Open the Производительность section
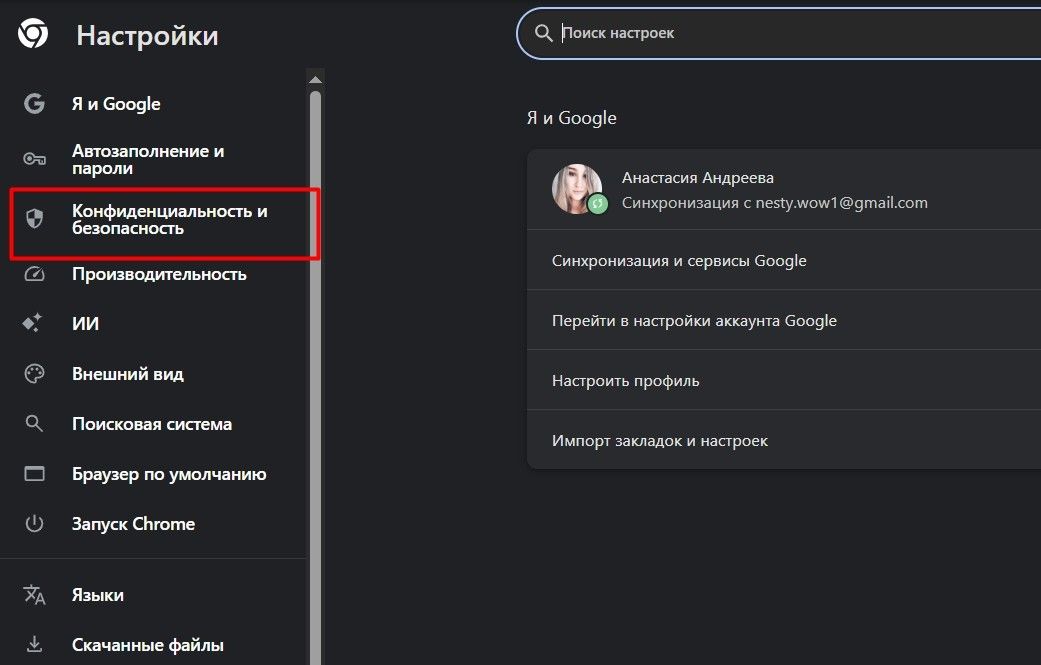The height and width of the screenshot is (665, 1041). pos(159,274)
